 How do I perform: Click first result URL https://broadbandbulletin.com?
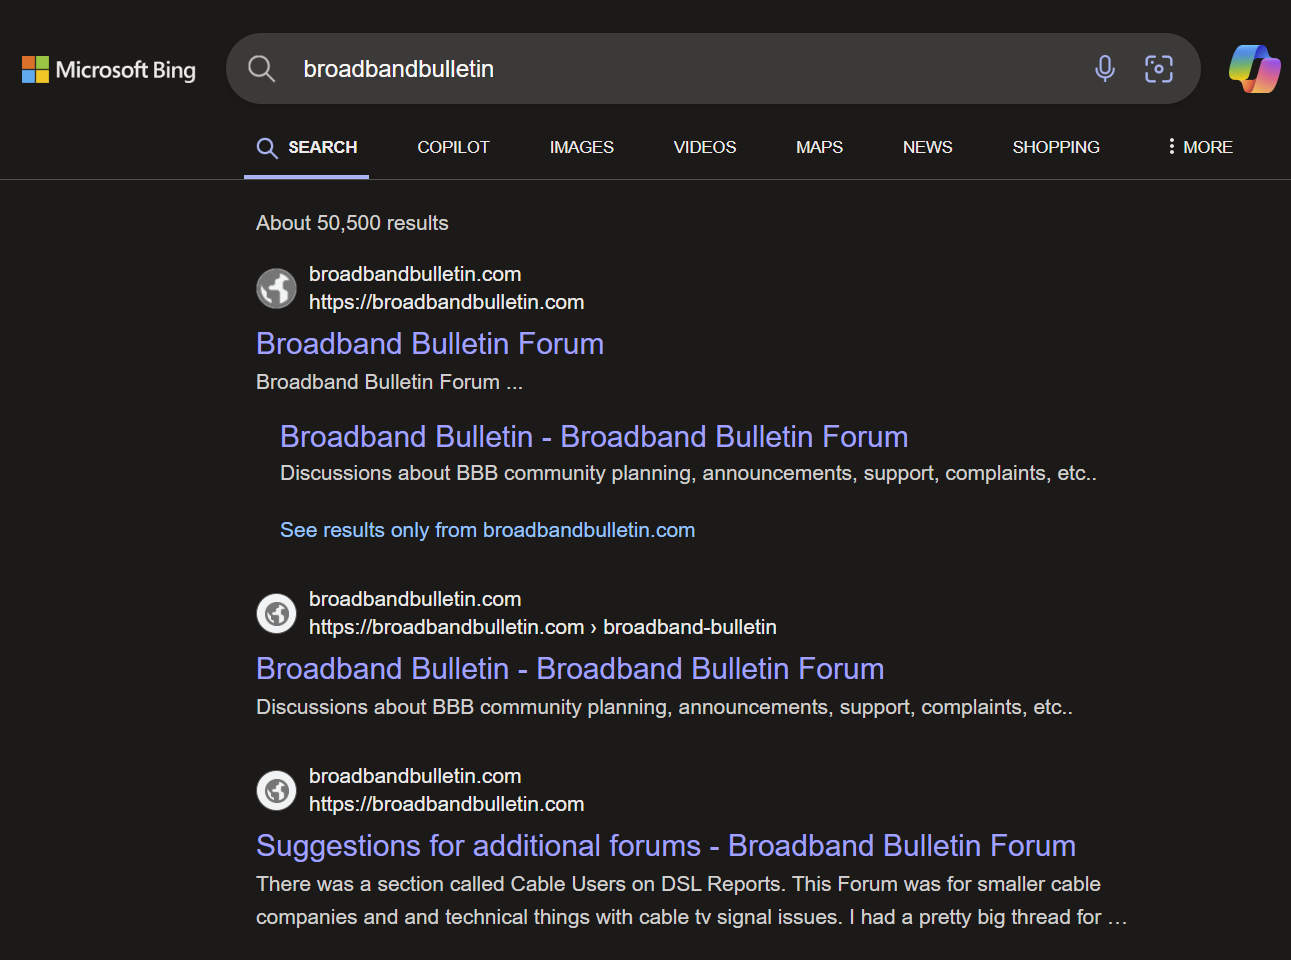point(447,302)
